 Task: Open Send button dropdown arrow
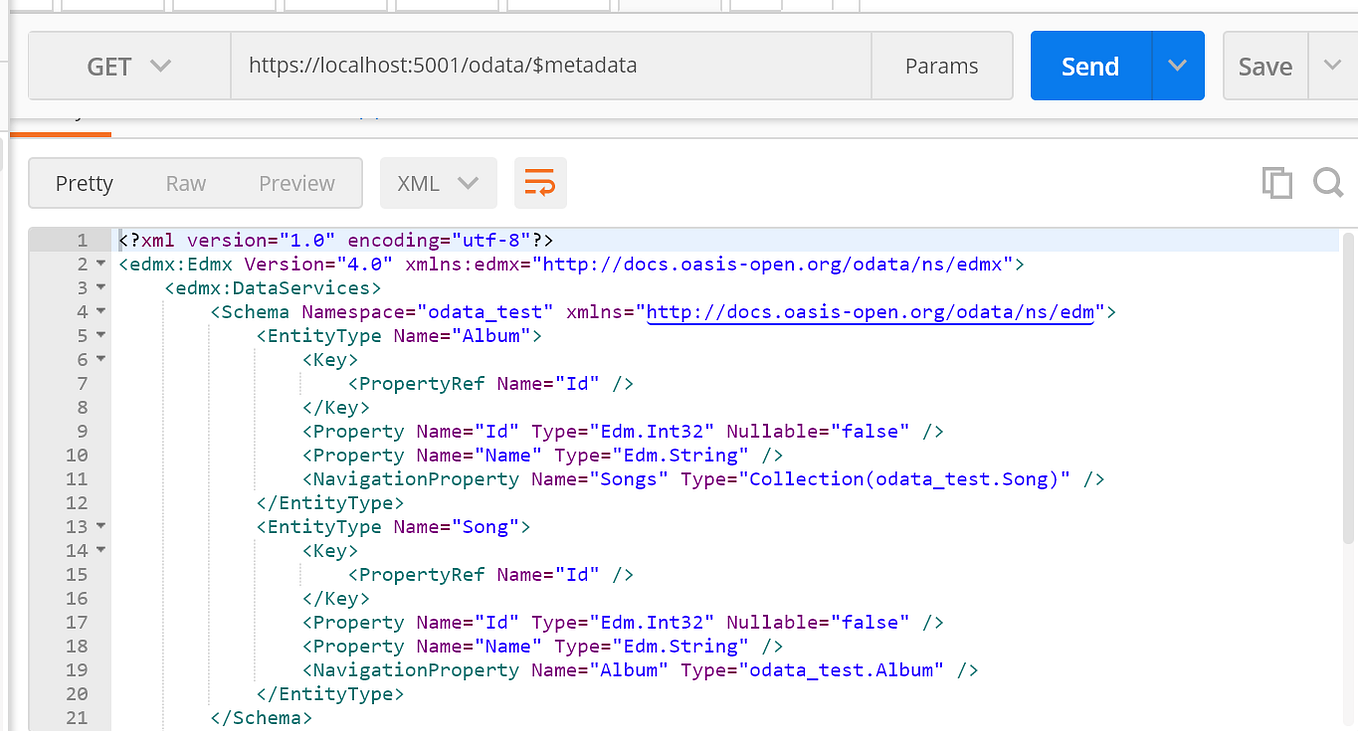pyautogui.click(x=1178, y=66)
